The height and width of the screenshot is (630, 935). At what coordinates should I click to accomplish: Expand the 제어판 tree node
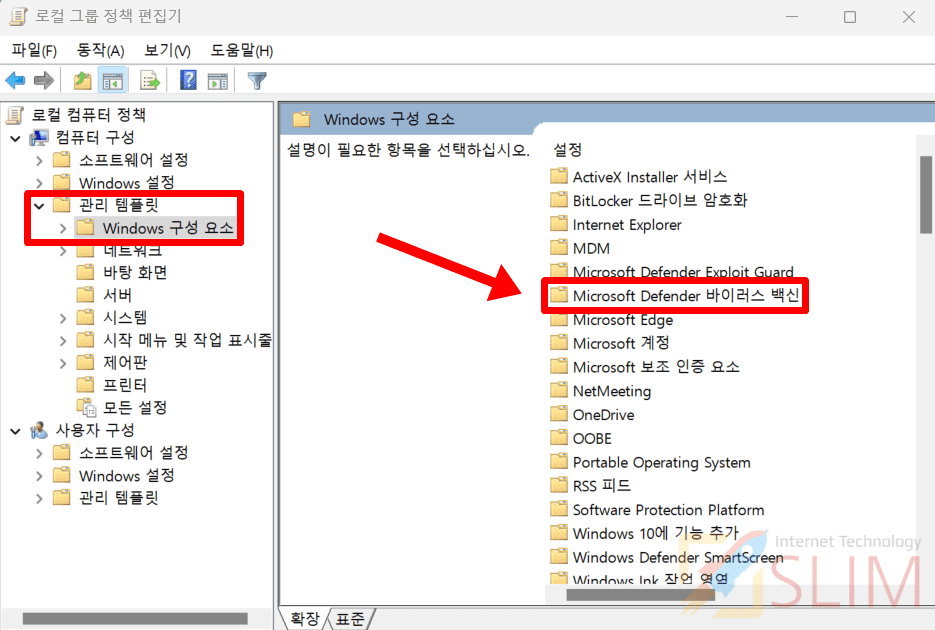[x=63, y=363]
